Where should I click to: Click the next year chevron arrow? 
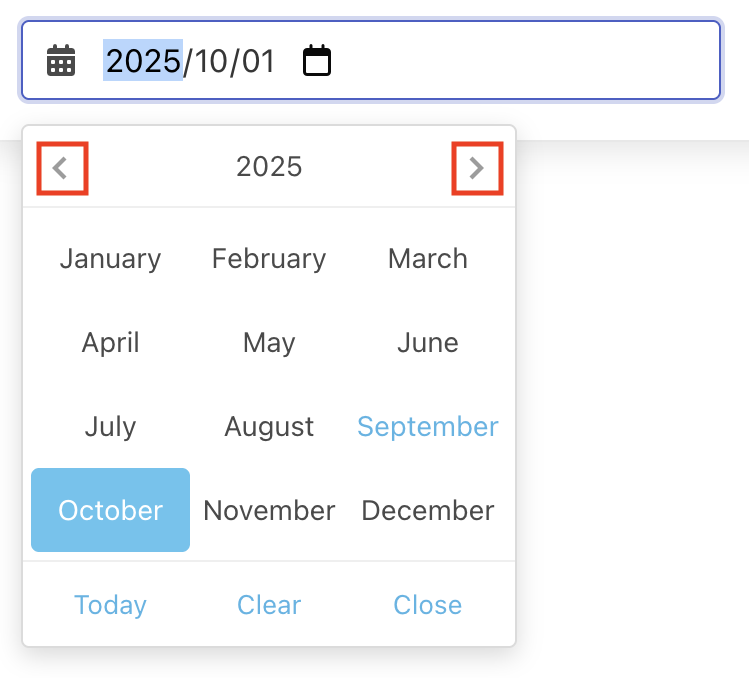coord(477,168)
